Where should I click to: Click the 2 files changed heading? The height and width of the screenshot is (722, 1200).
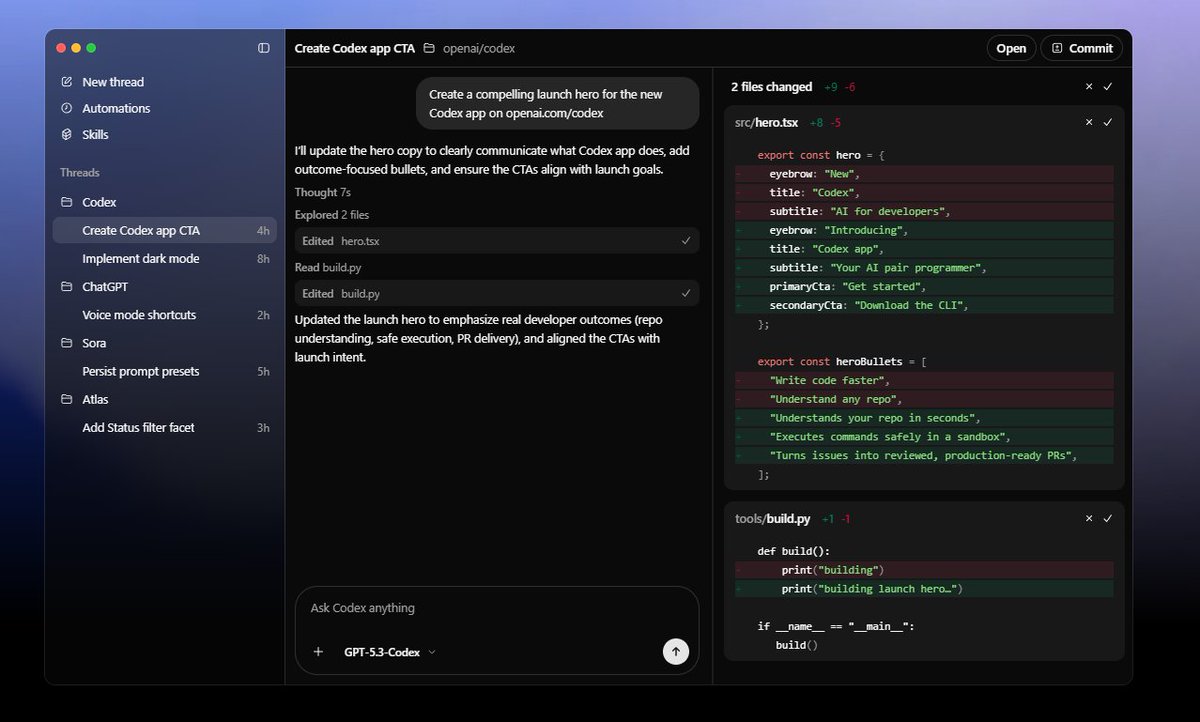[x=771, y=87]
